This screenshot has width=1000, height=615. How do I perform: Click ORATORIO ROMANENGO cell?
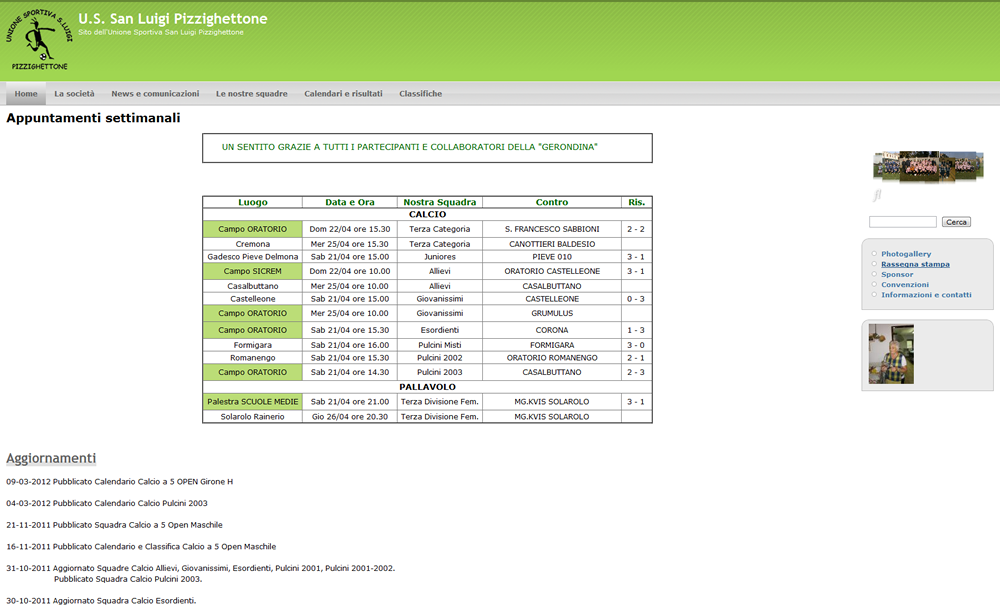tap(552, 357)
